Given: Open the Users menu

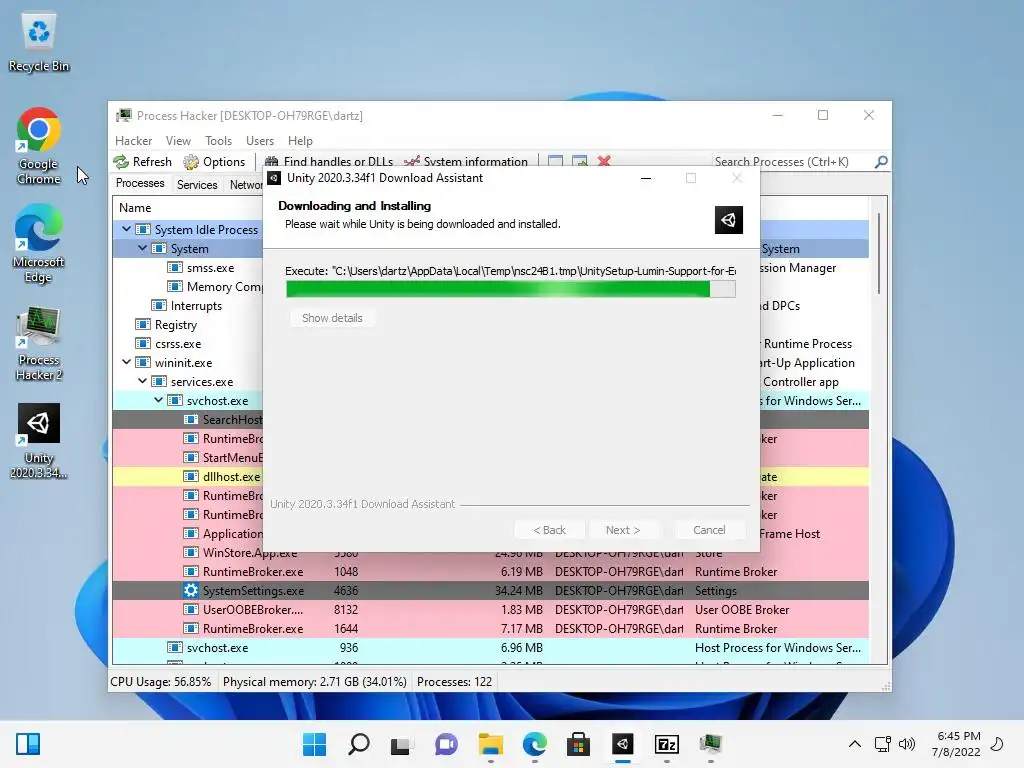Looking at the screenshot, I should pos(259,140).
